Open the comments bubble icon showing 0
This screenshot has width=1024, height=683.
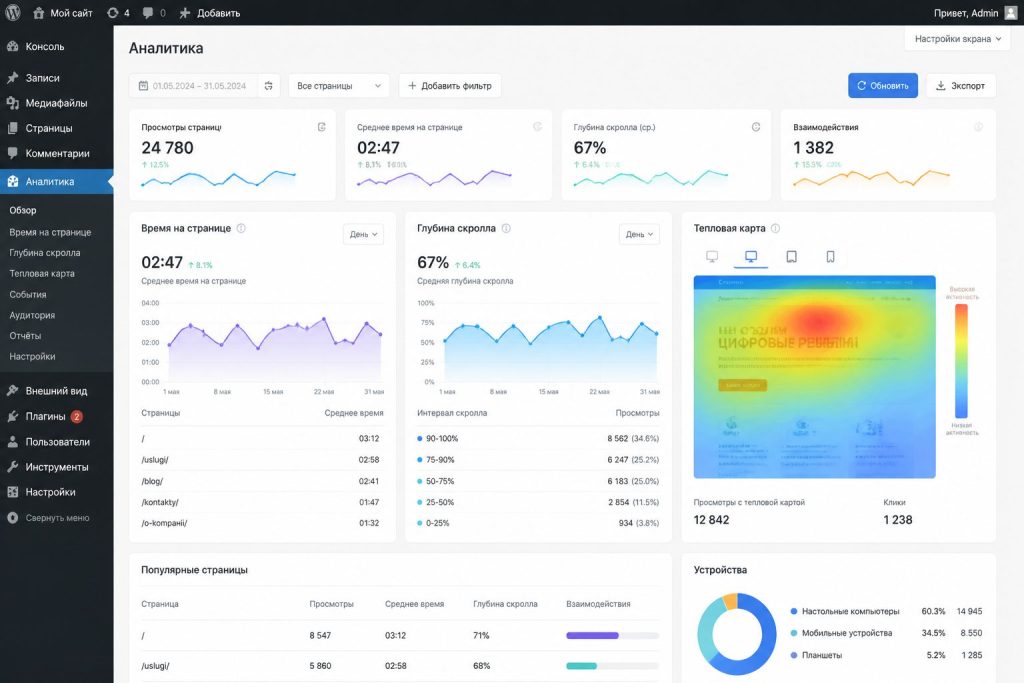[148, 12]
